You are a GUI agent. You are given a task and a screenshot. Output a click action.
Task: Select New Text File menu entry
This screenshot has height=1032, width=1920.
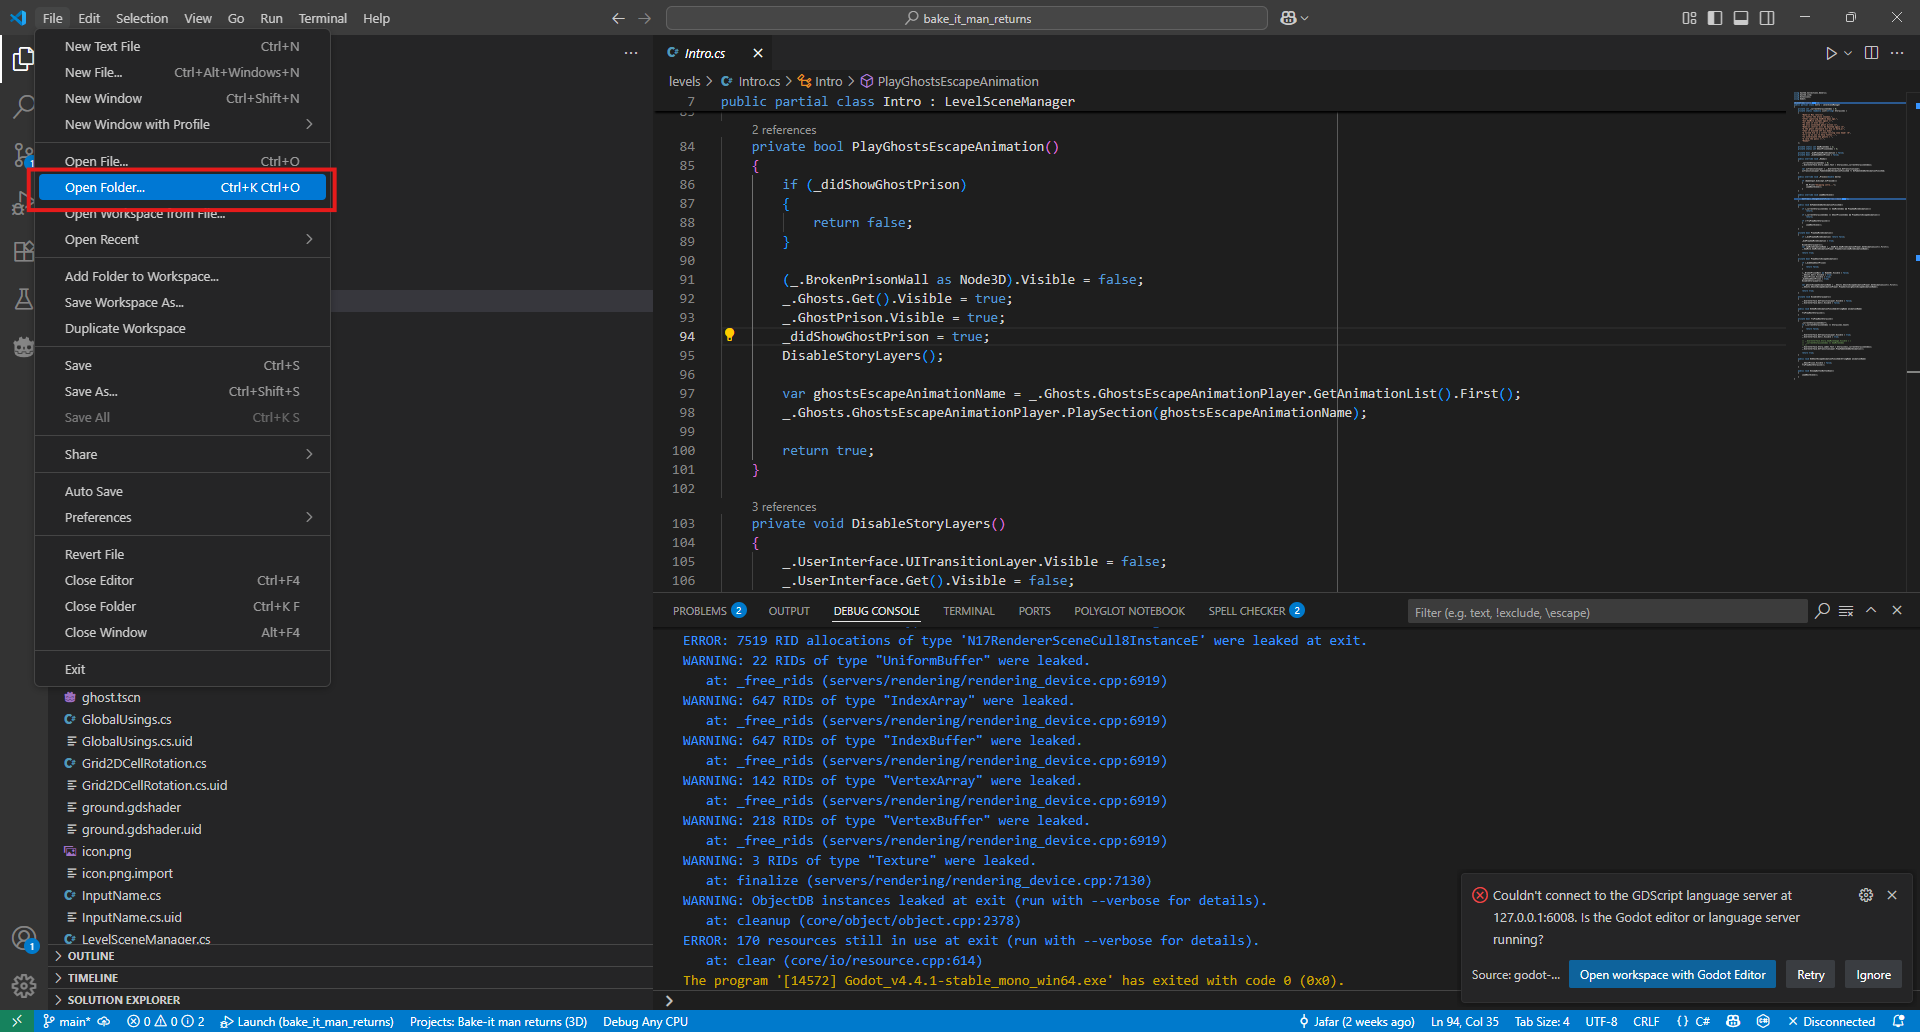tap(182, 46)
